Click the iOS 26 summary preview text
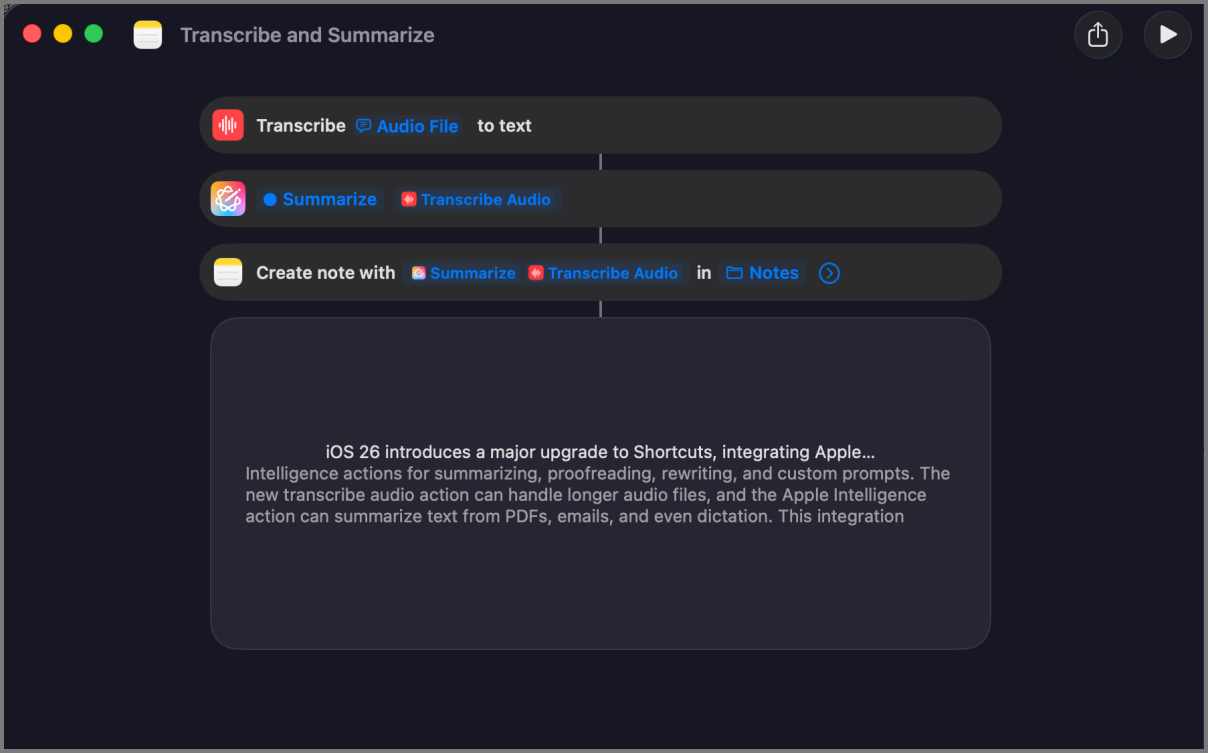Viewport: 1208px width, 753px height. pyautogui.click(x=598, y=484)
